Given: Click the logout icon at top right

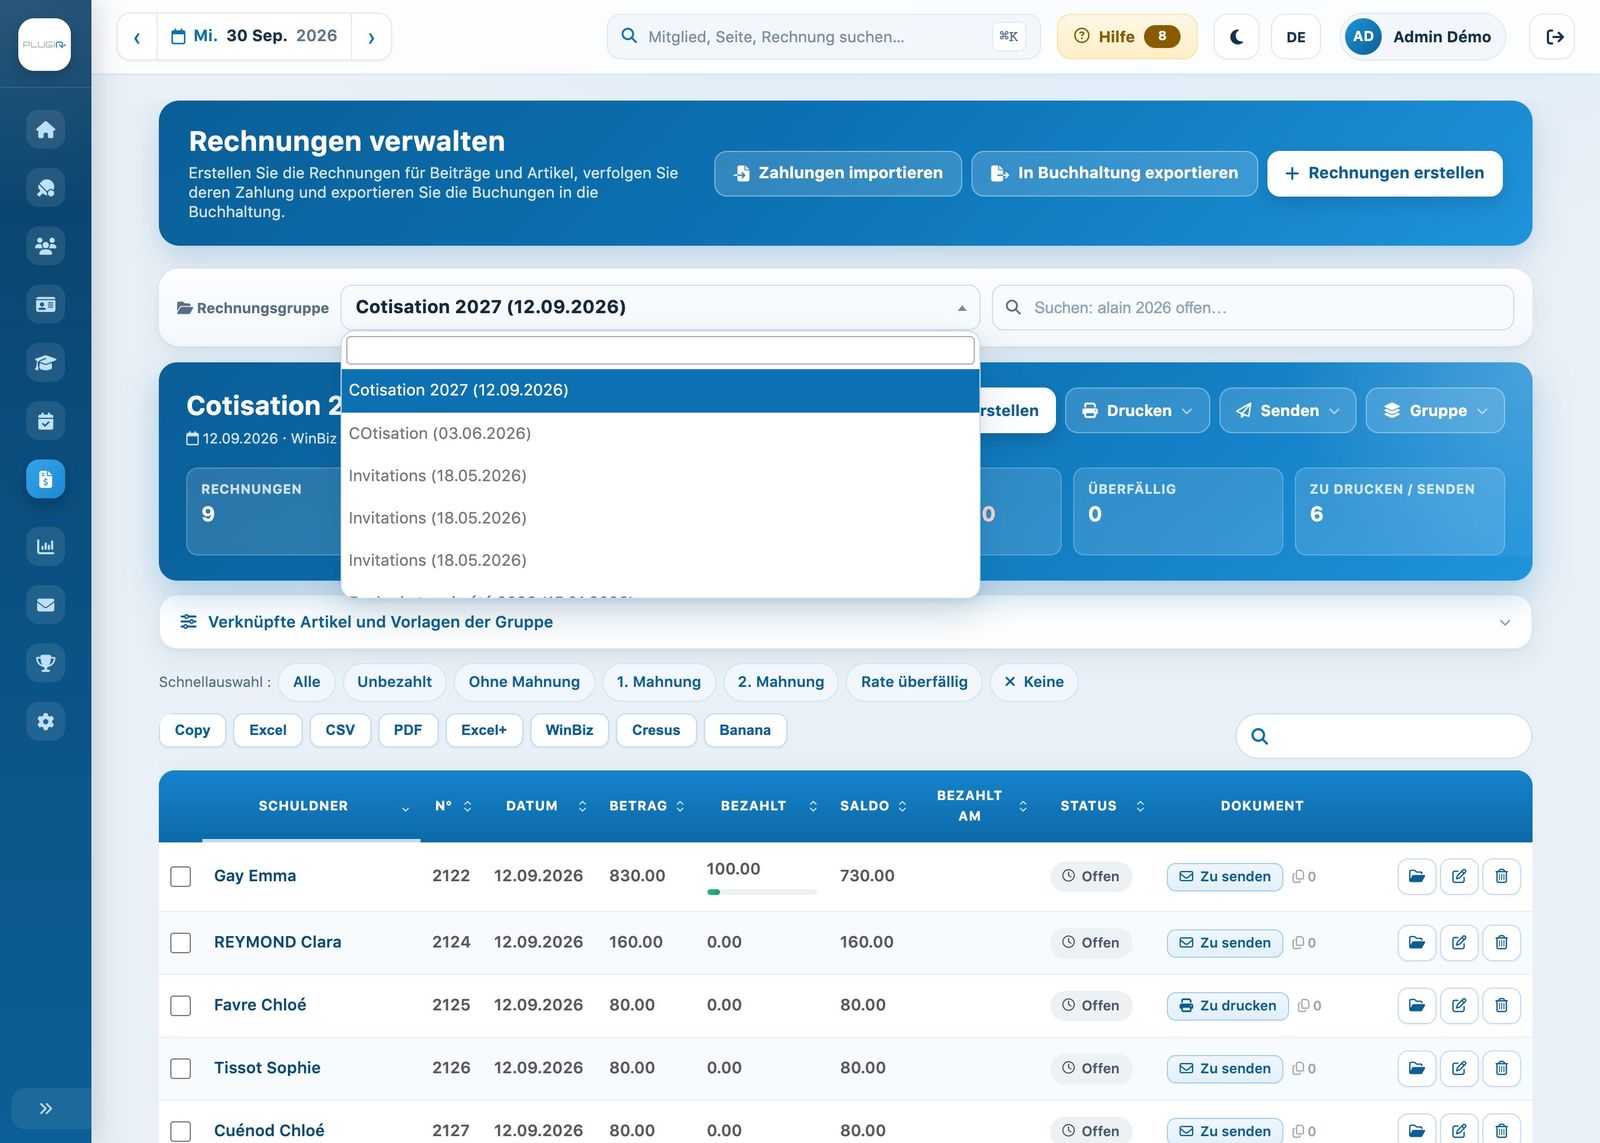Looking at the screenshot, I should 1553,37.
